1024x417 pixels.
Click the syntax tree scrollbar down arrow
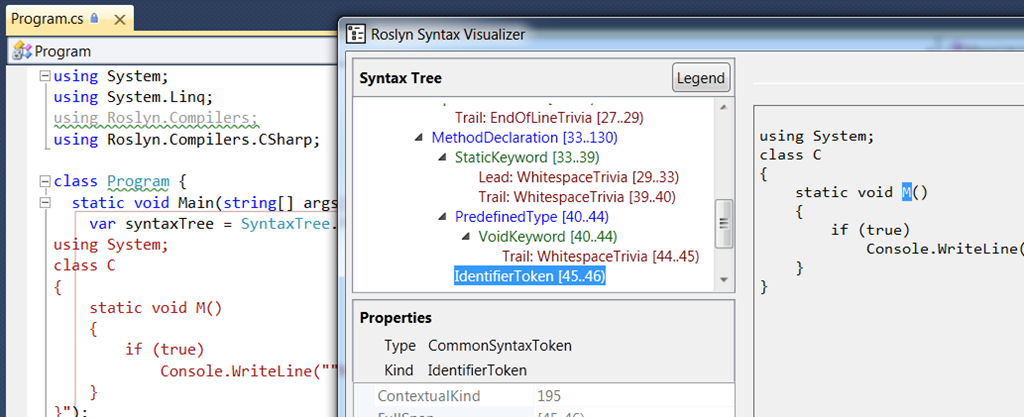pyautogui.click(x=723, y=281)
